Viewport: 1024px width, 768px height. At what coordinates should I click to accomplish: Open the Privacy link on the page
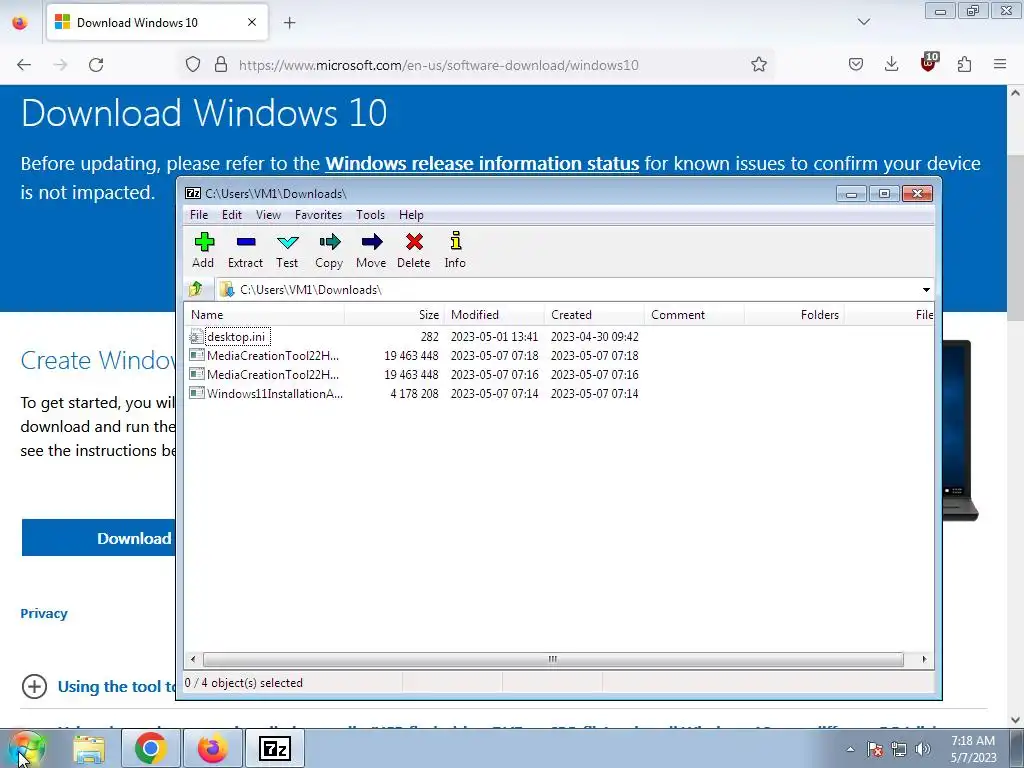(44, 613)
